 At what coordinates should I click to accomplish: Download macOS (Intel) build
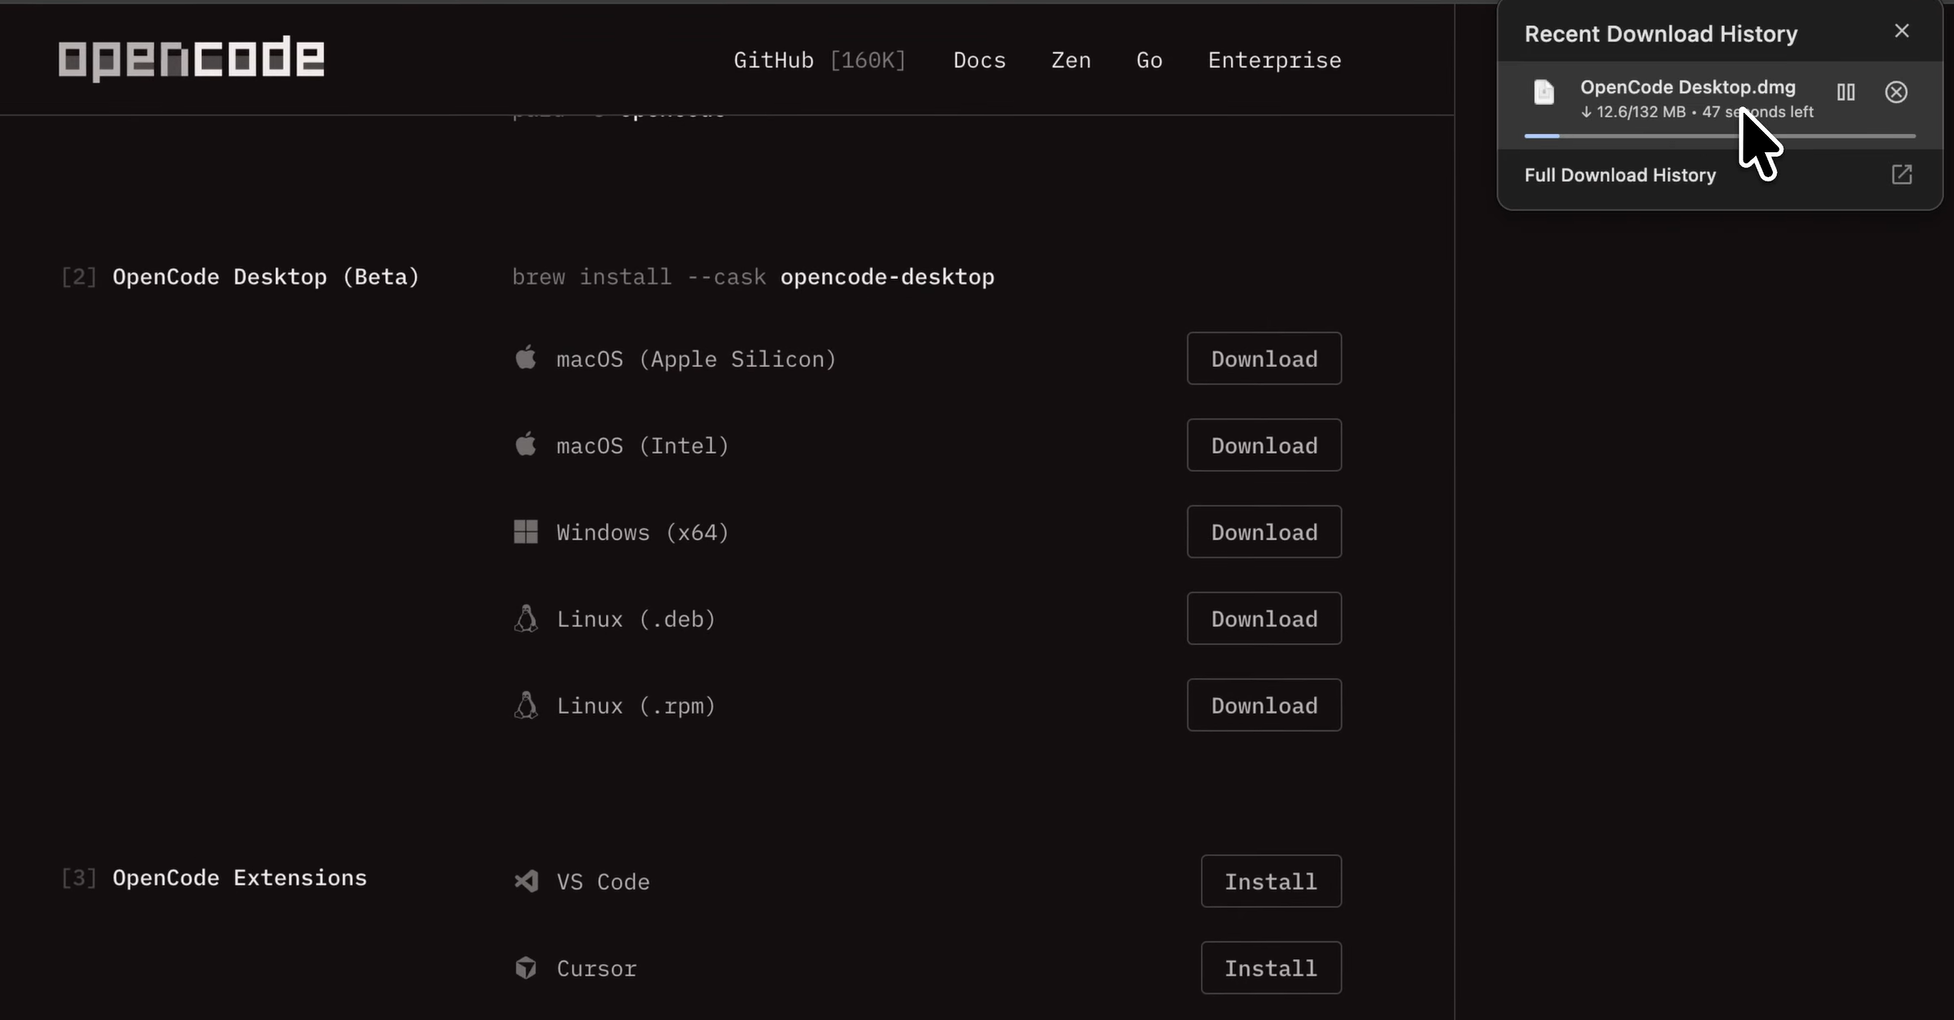[1264, 445]
